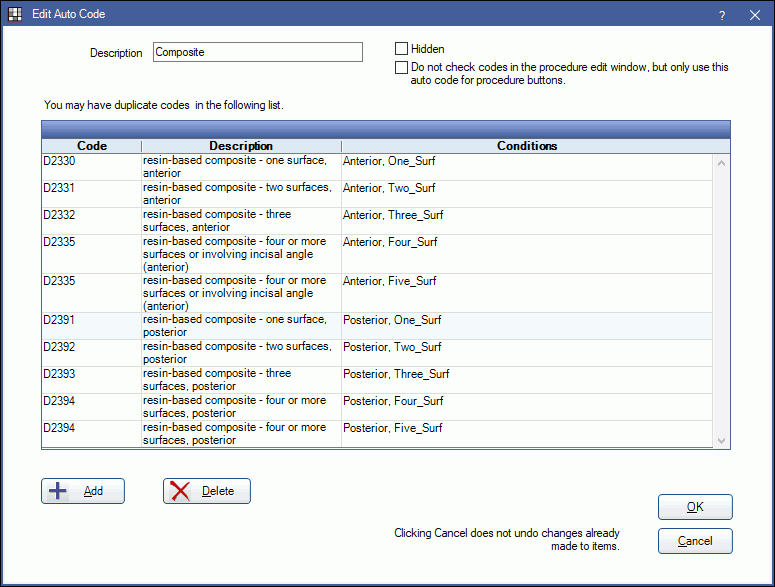Select the 'Anterior, Three_Surf' condition cell
Screen dimensions: 775x587
click(527, 221)
